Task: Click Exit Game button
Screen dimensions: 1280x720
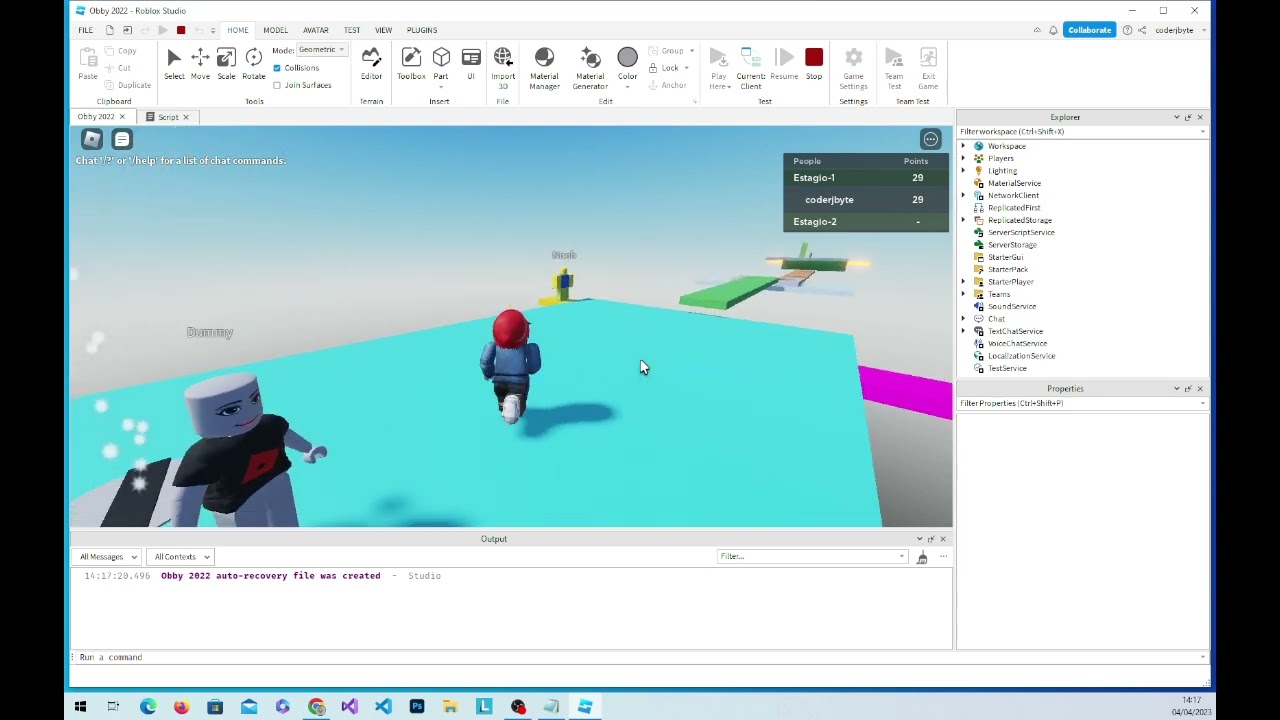Action: click(x=928, y=68)
